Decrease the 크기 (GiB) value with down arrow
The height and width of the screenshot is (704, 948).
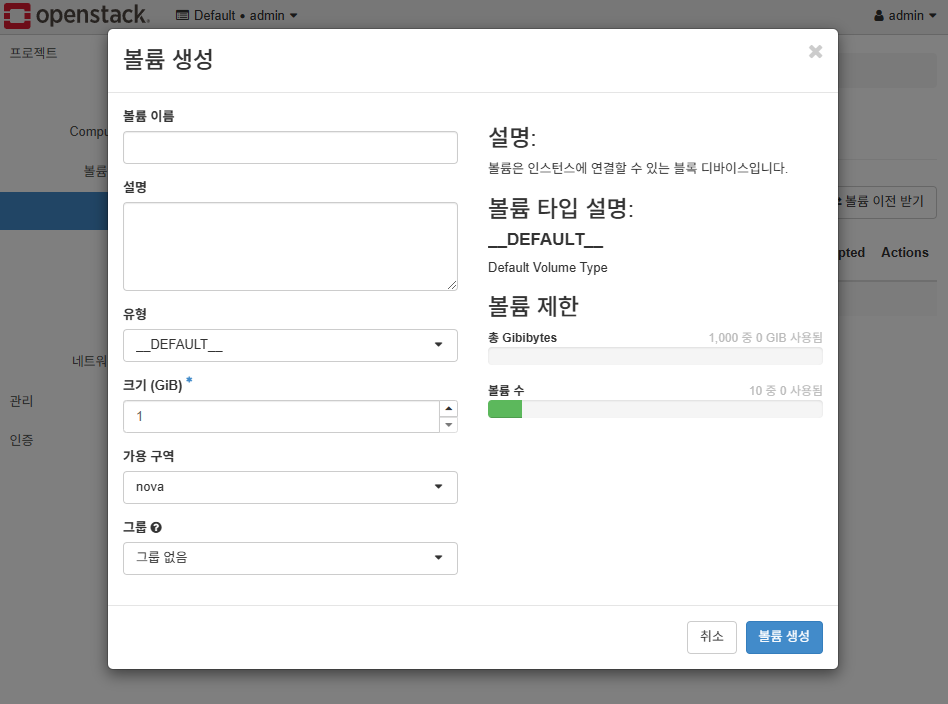[449, 425]
